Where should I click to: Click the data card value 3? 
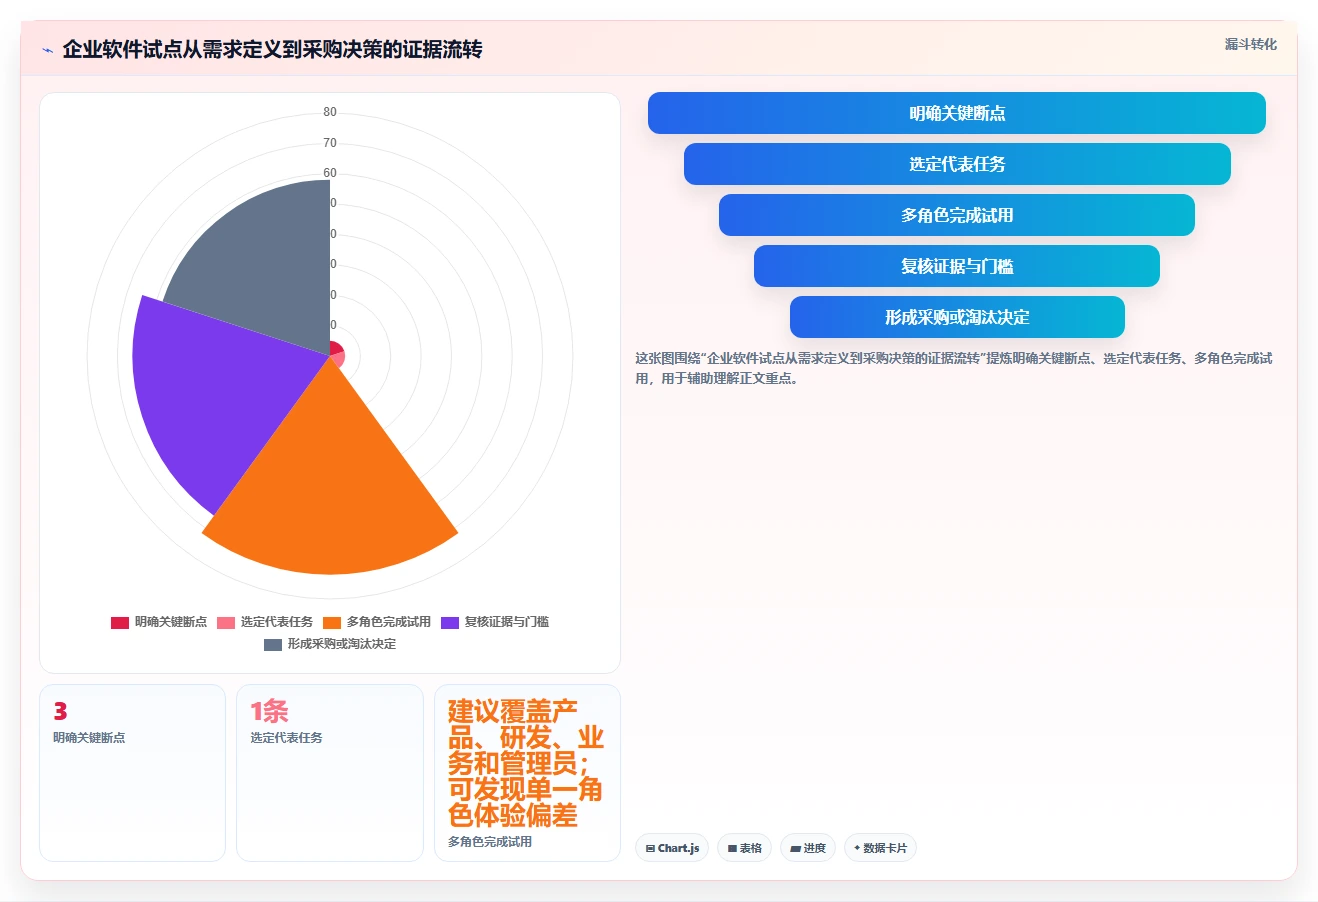tap(60, 711)
